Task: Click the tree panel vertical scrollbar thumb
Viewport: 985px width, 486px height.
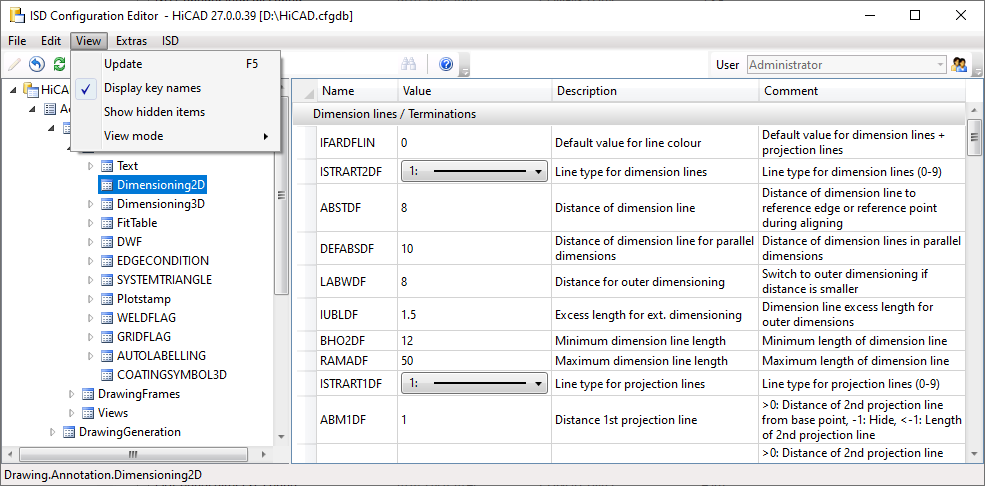Action: [x=281, y=195]
